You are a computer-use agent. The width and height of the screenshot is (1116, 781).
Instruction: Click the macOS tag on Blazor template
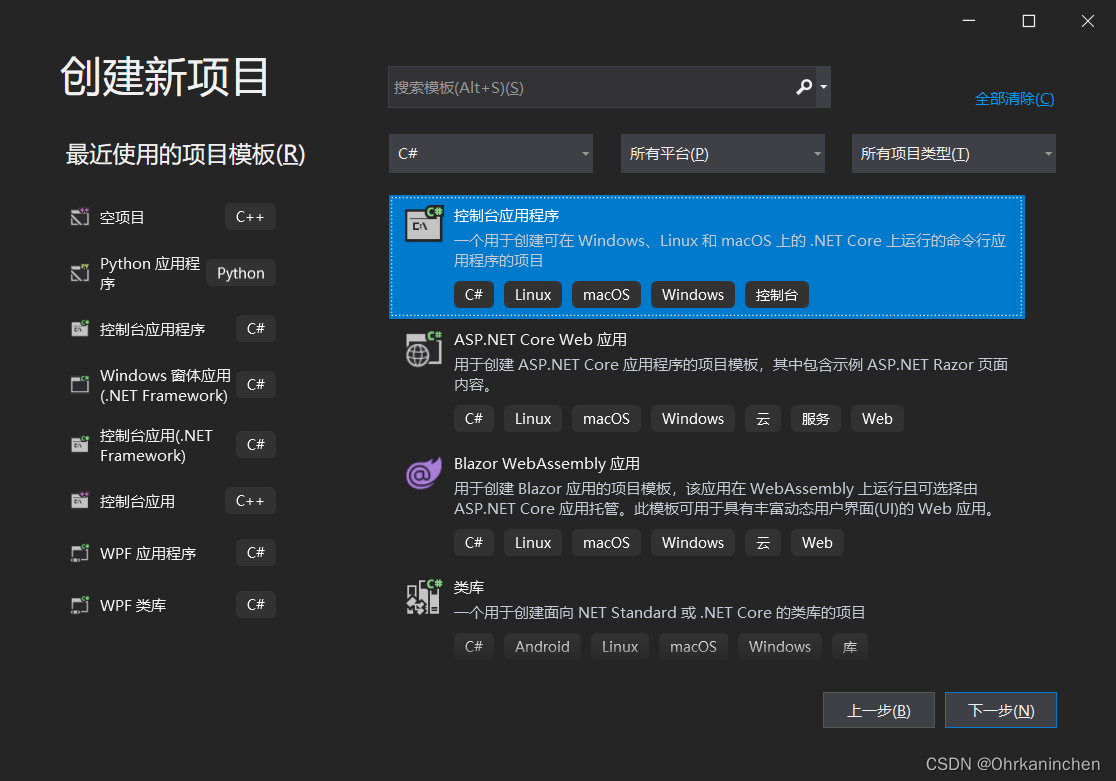coord(606,542)
